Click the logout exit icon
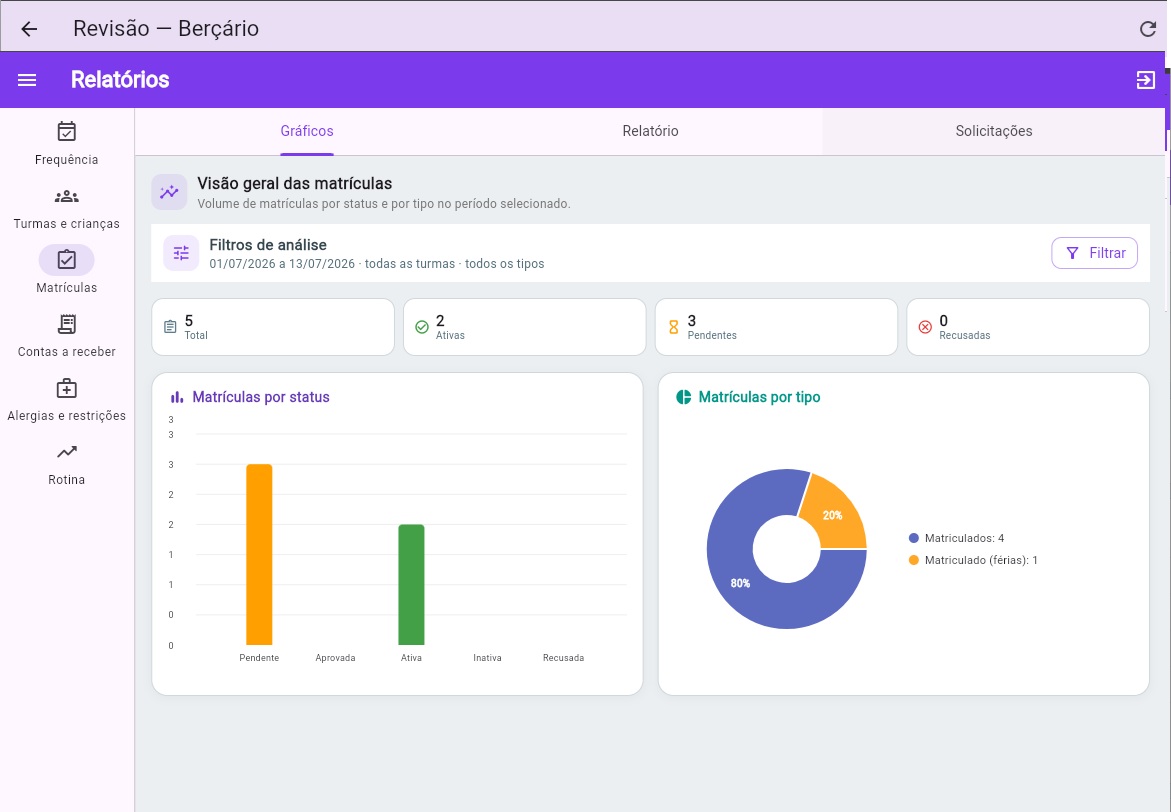This screenshot has width=1171, height=812. click(x=1146, y=80)
